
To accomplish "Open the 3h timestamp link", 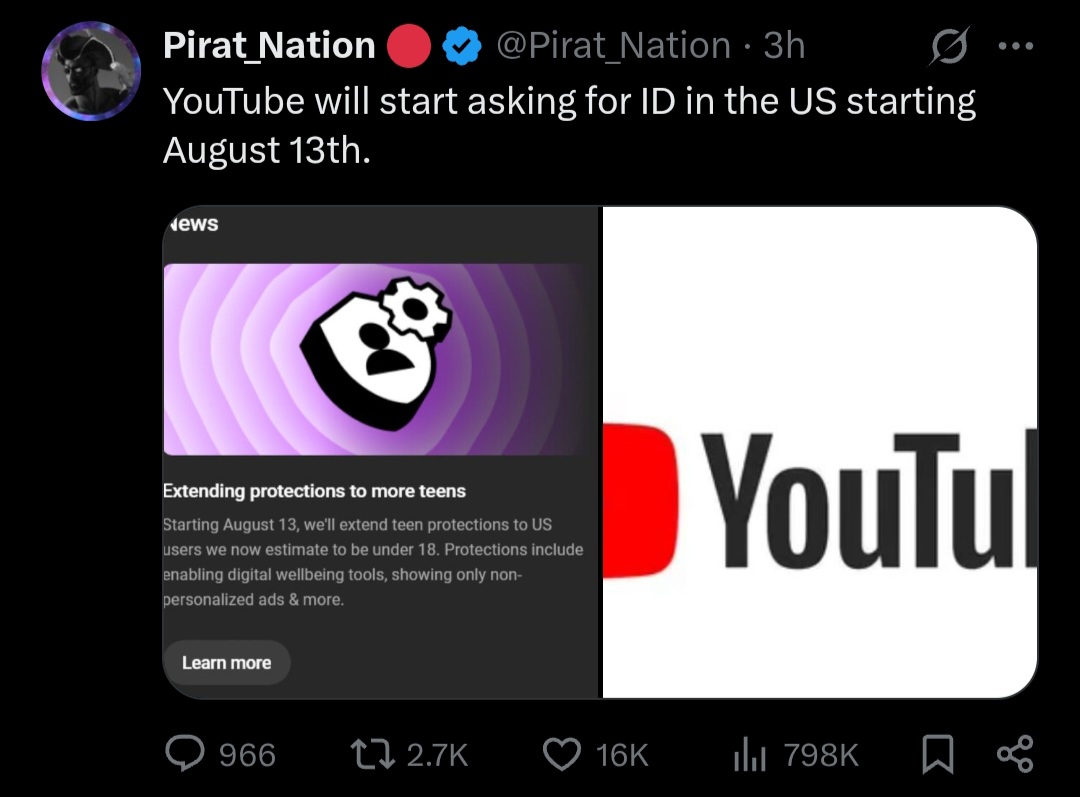I will tap(784, 45).
